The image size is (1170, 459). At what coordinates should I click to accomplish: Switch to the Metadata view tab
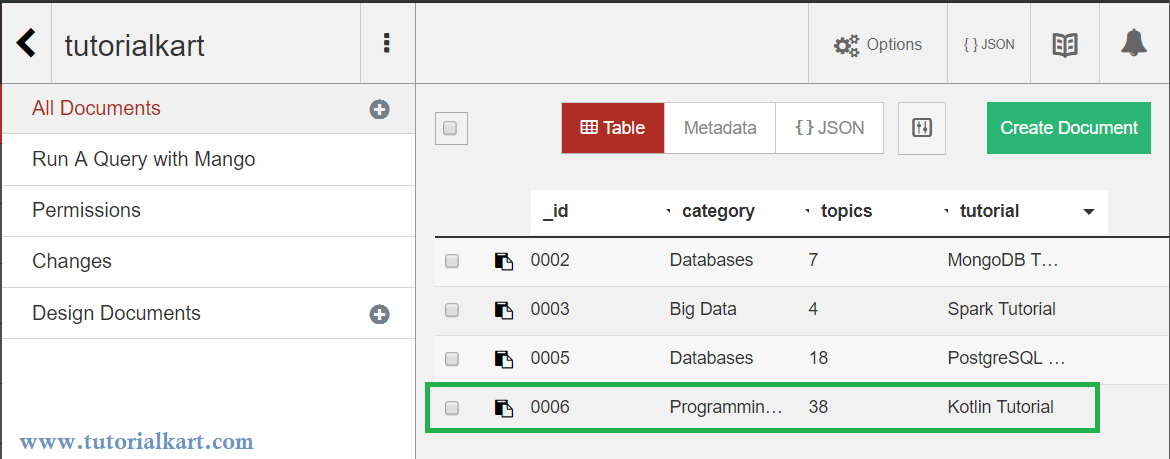[x=720, y=128]
